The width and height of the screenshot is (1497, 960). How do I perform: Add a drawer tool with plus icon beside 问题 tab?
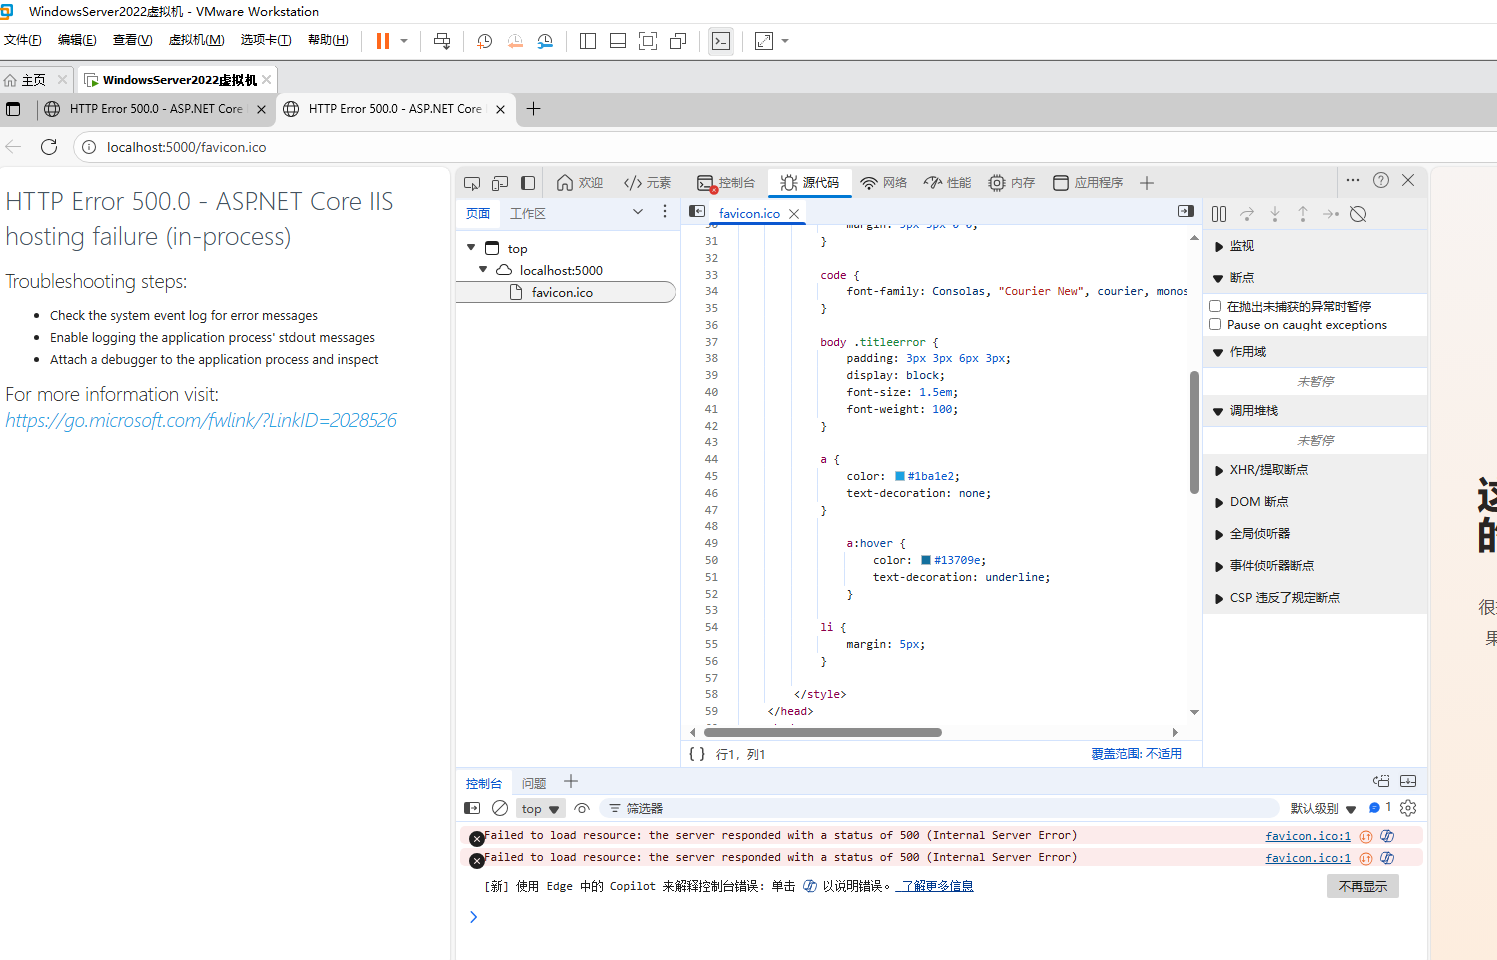pyautogui.click(x=571, y=782)
